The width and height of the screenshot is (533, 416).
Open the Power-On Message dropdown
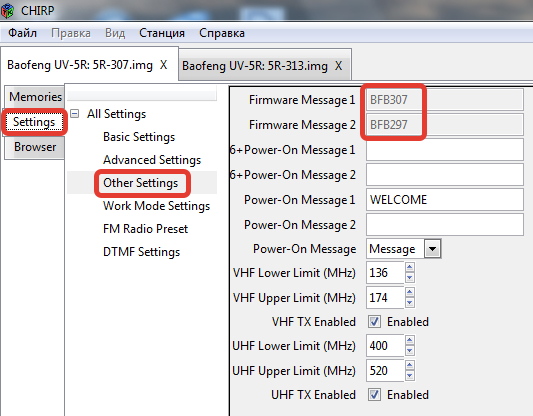click(432, 249)
